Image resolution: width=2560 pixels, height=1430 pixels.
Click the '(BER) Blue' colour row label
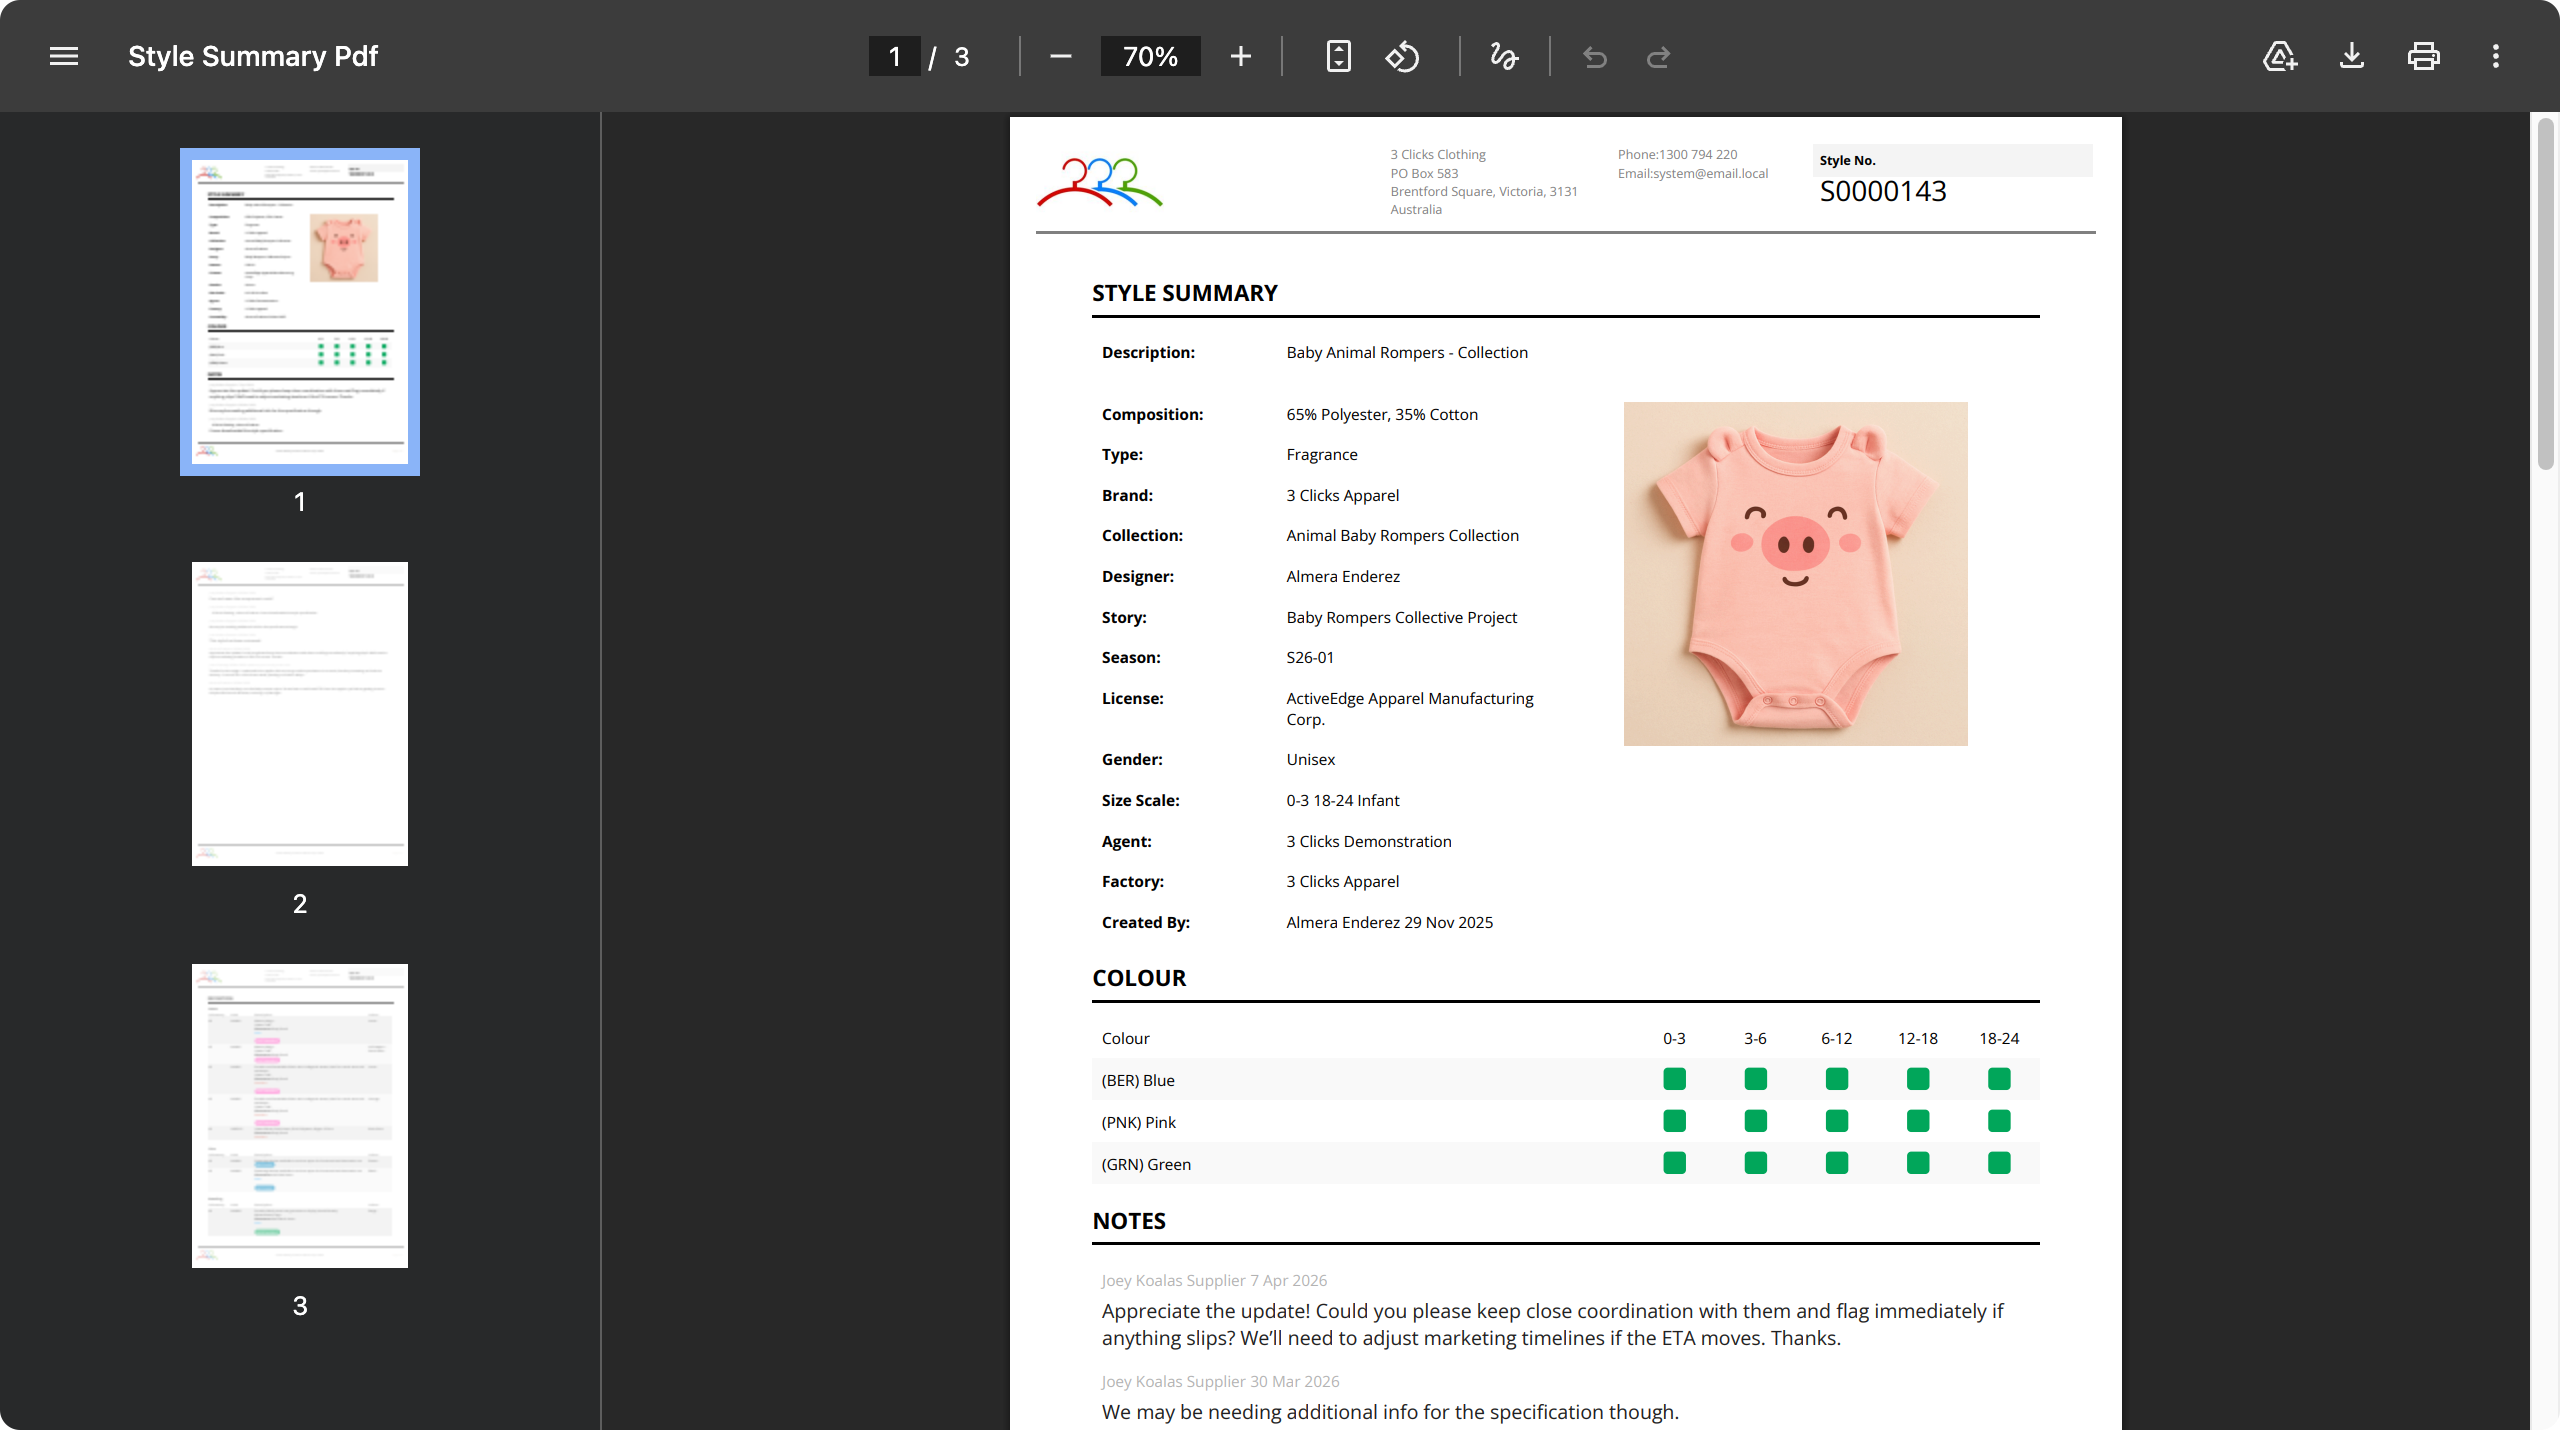click(1138, 1080)
